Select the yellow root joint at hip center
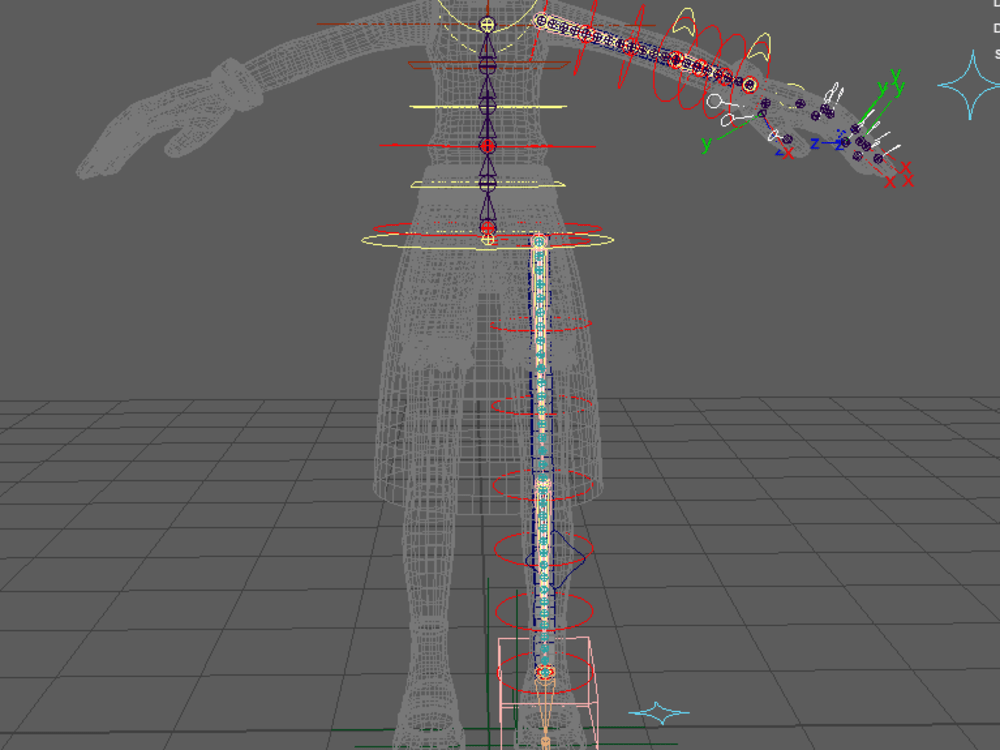Screen dimensions: 1000x750 pos(488,240)
